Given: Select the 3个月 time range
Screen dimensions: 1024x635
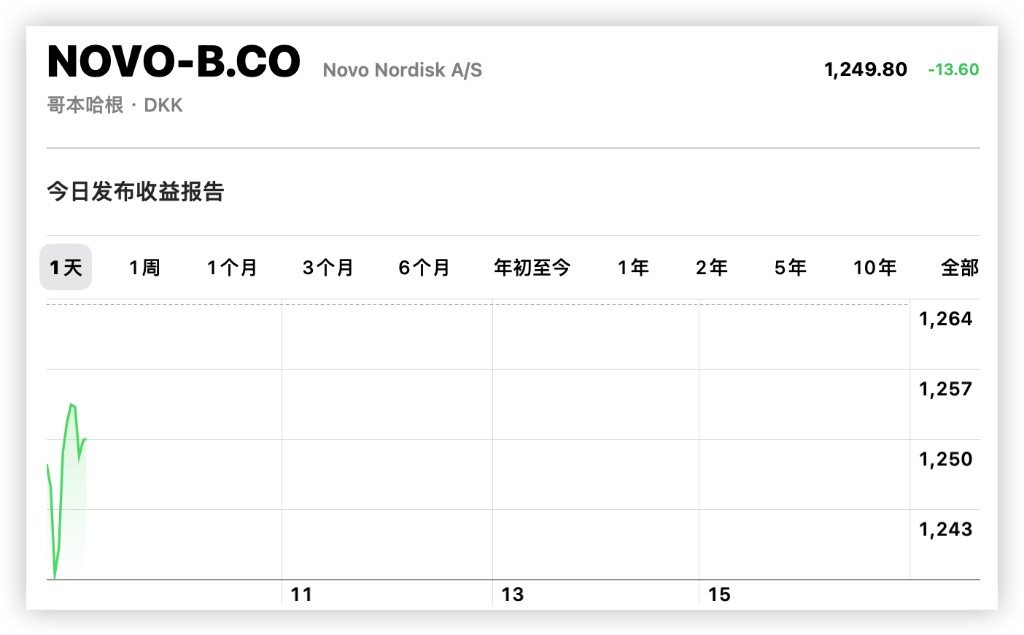Looking at the screenshot, I should [328, 267].
